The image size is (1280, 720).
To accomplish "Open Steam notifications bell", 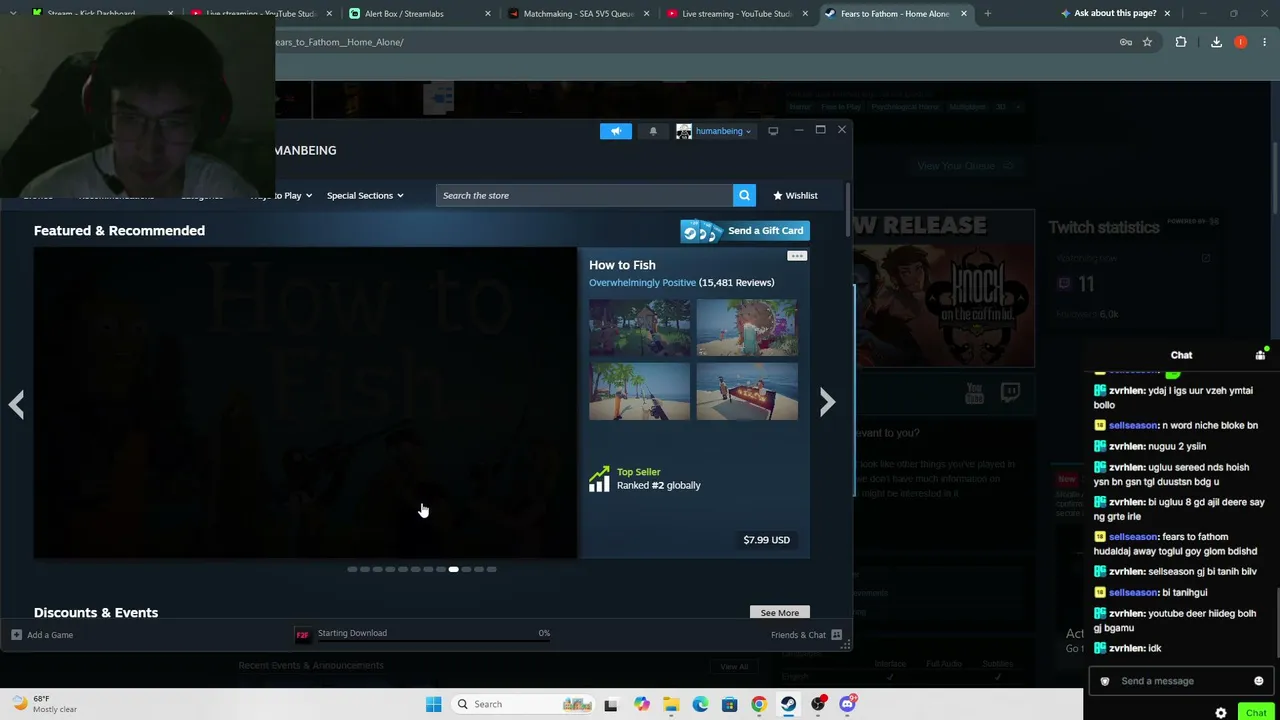I will [653, 131].
